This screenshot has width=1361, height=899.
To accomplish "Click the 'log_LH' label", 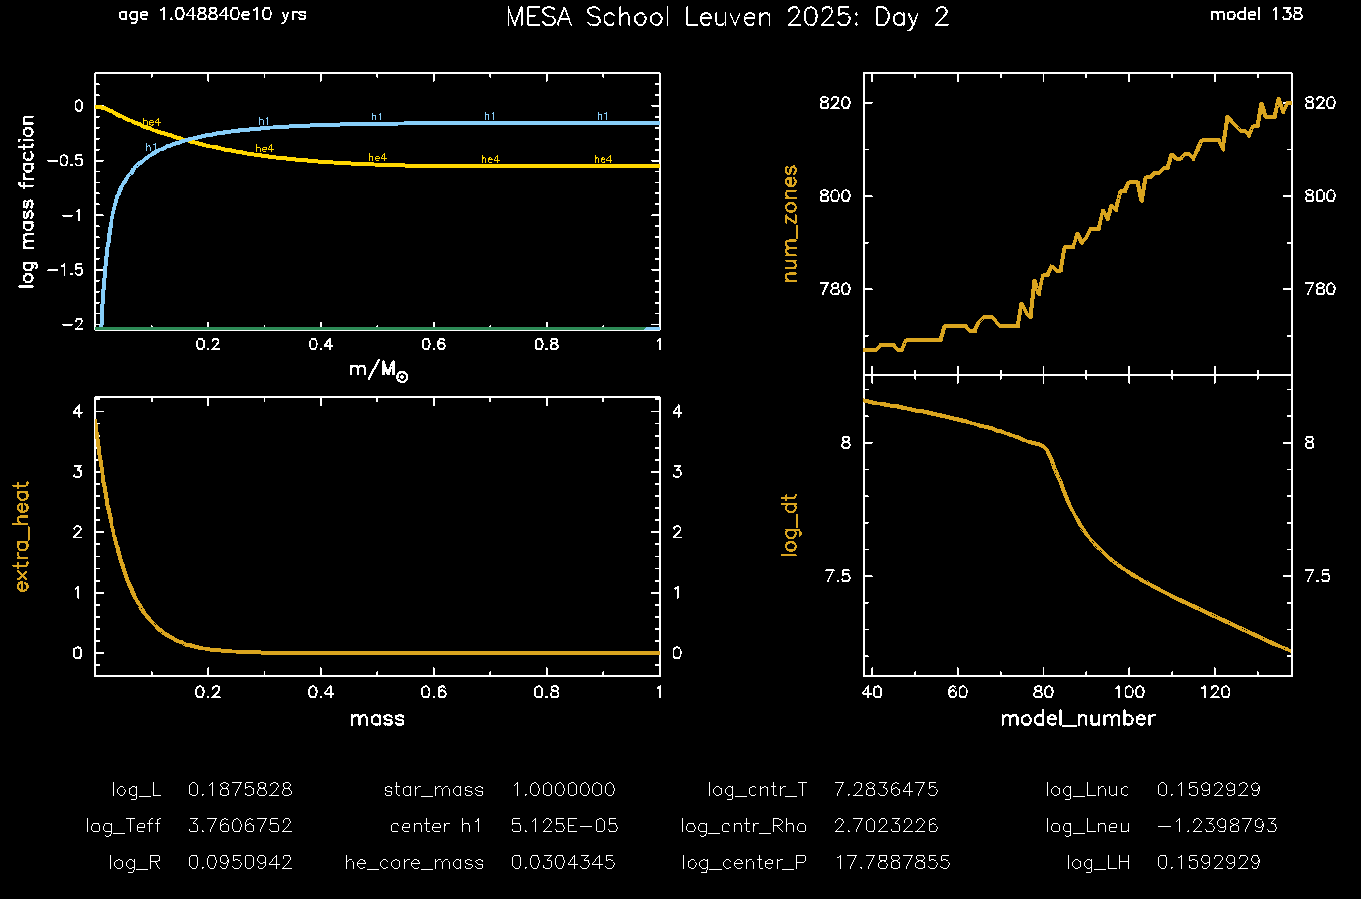I will coord(1098,863).
